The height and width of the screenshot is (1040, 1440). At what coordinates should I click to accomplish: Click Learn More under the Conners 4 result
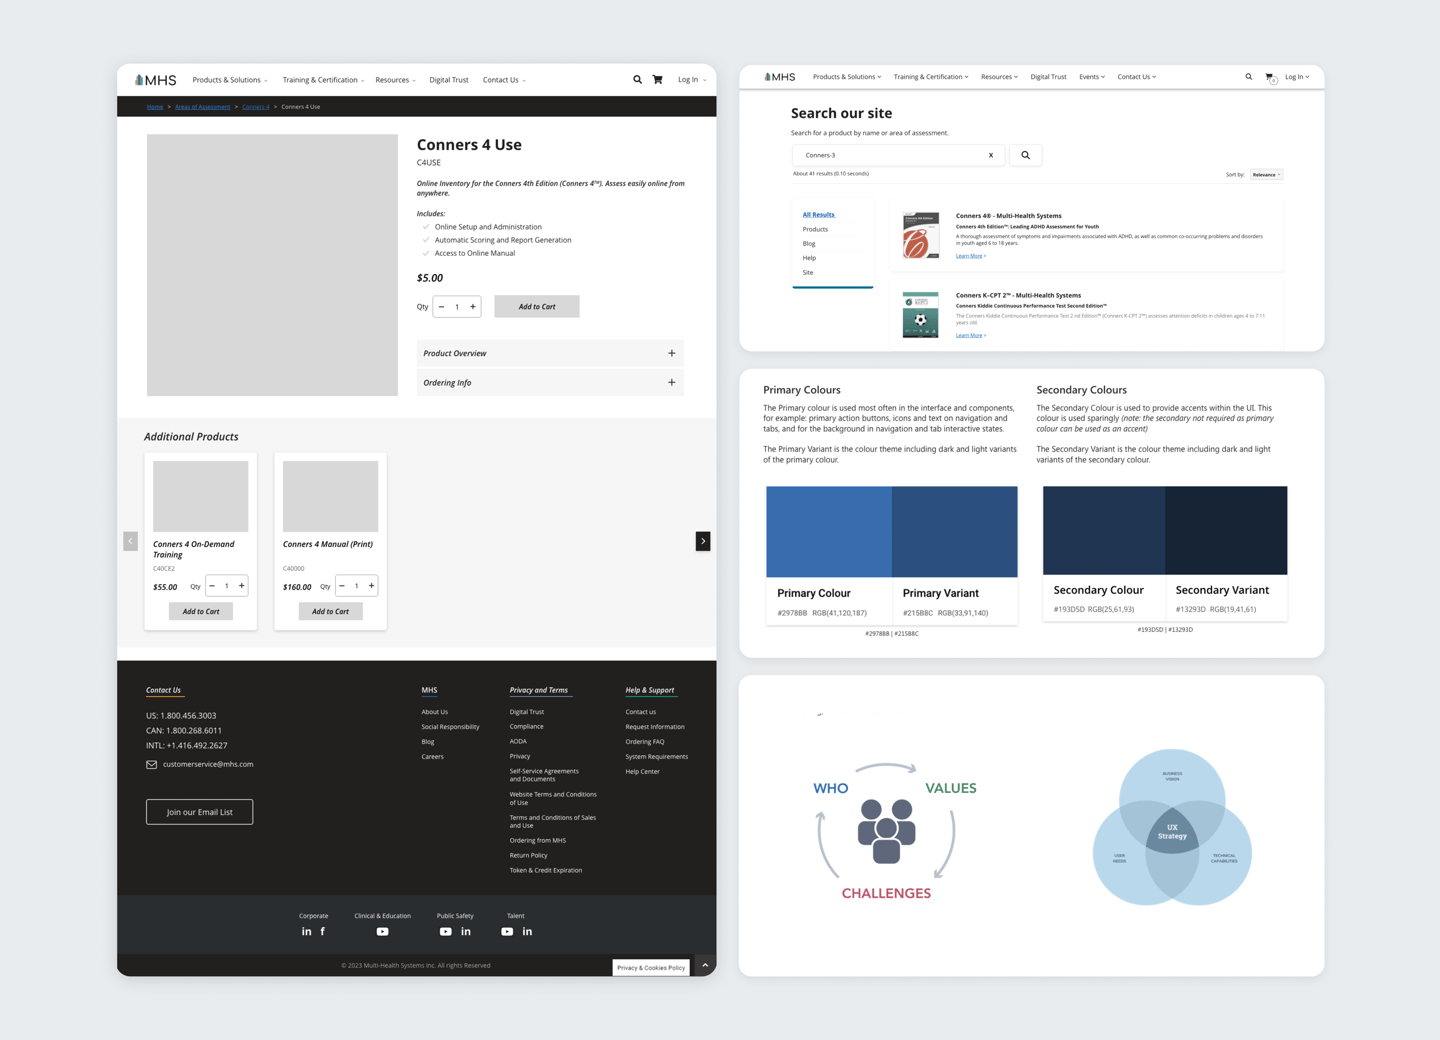pos(970,256)
